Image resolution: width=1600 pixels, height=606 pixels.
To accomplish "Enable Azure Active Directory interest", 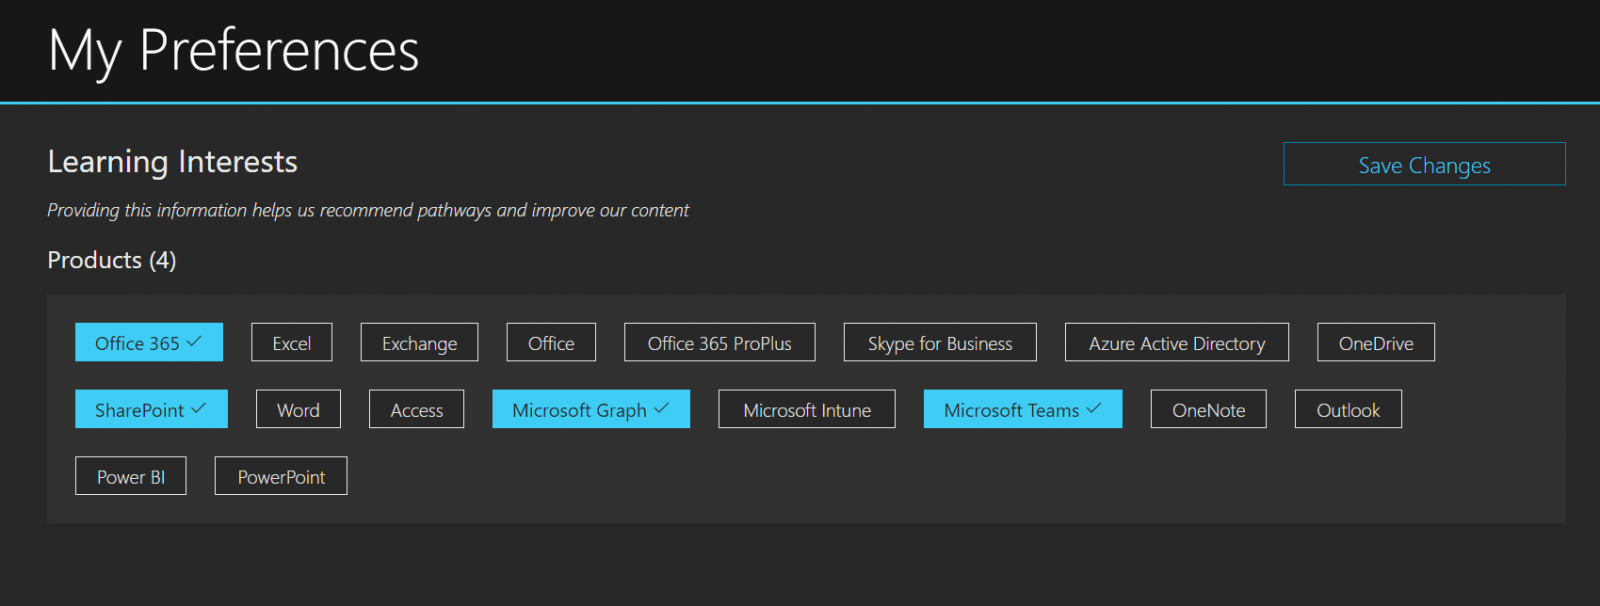I will (x=1177, y=342).
